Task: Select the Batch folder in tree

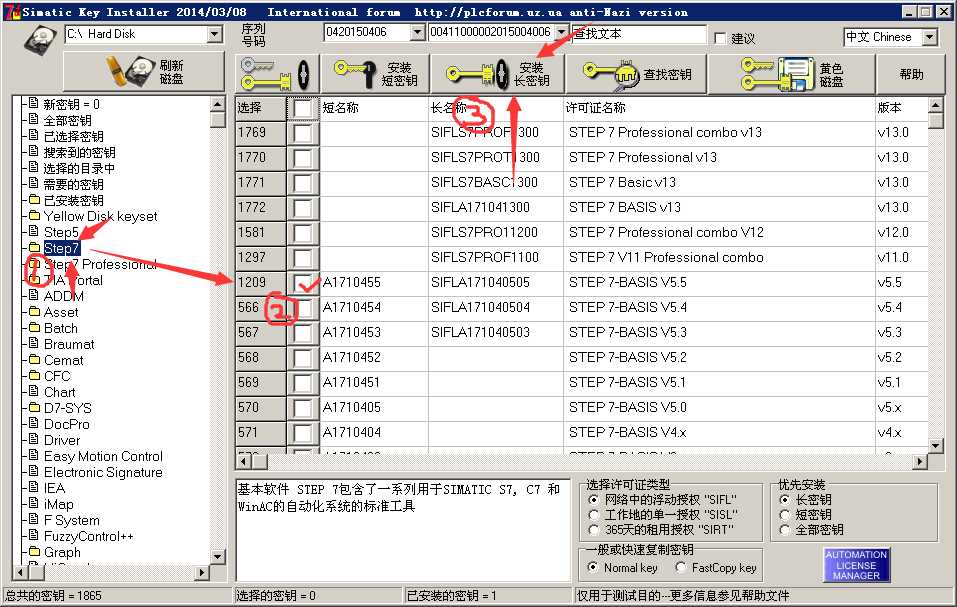Action: pos(60,328)
